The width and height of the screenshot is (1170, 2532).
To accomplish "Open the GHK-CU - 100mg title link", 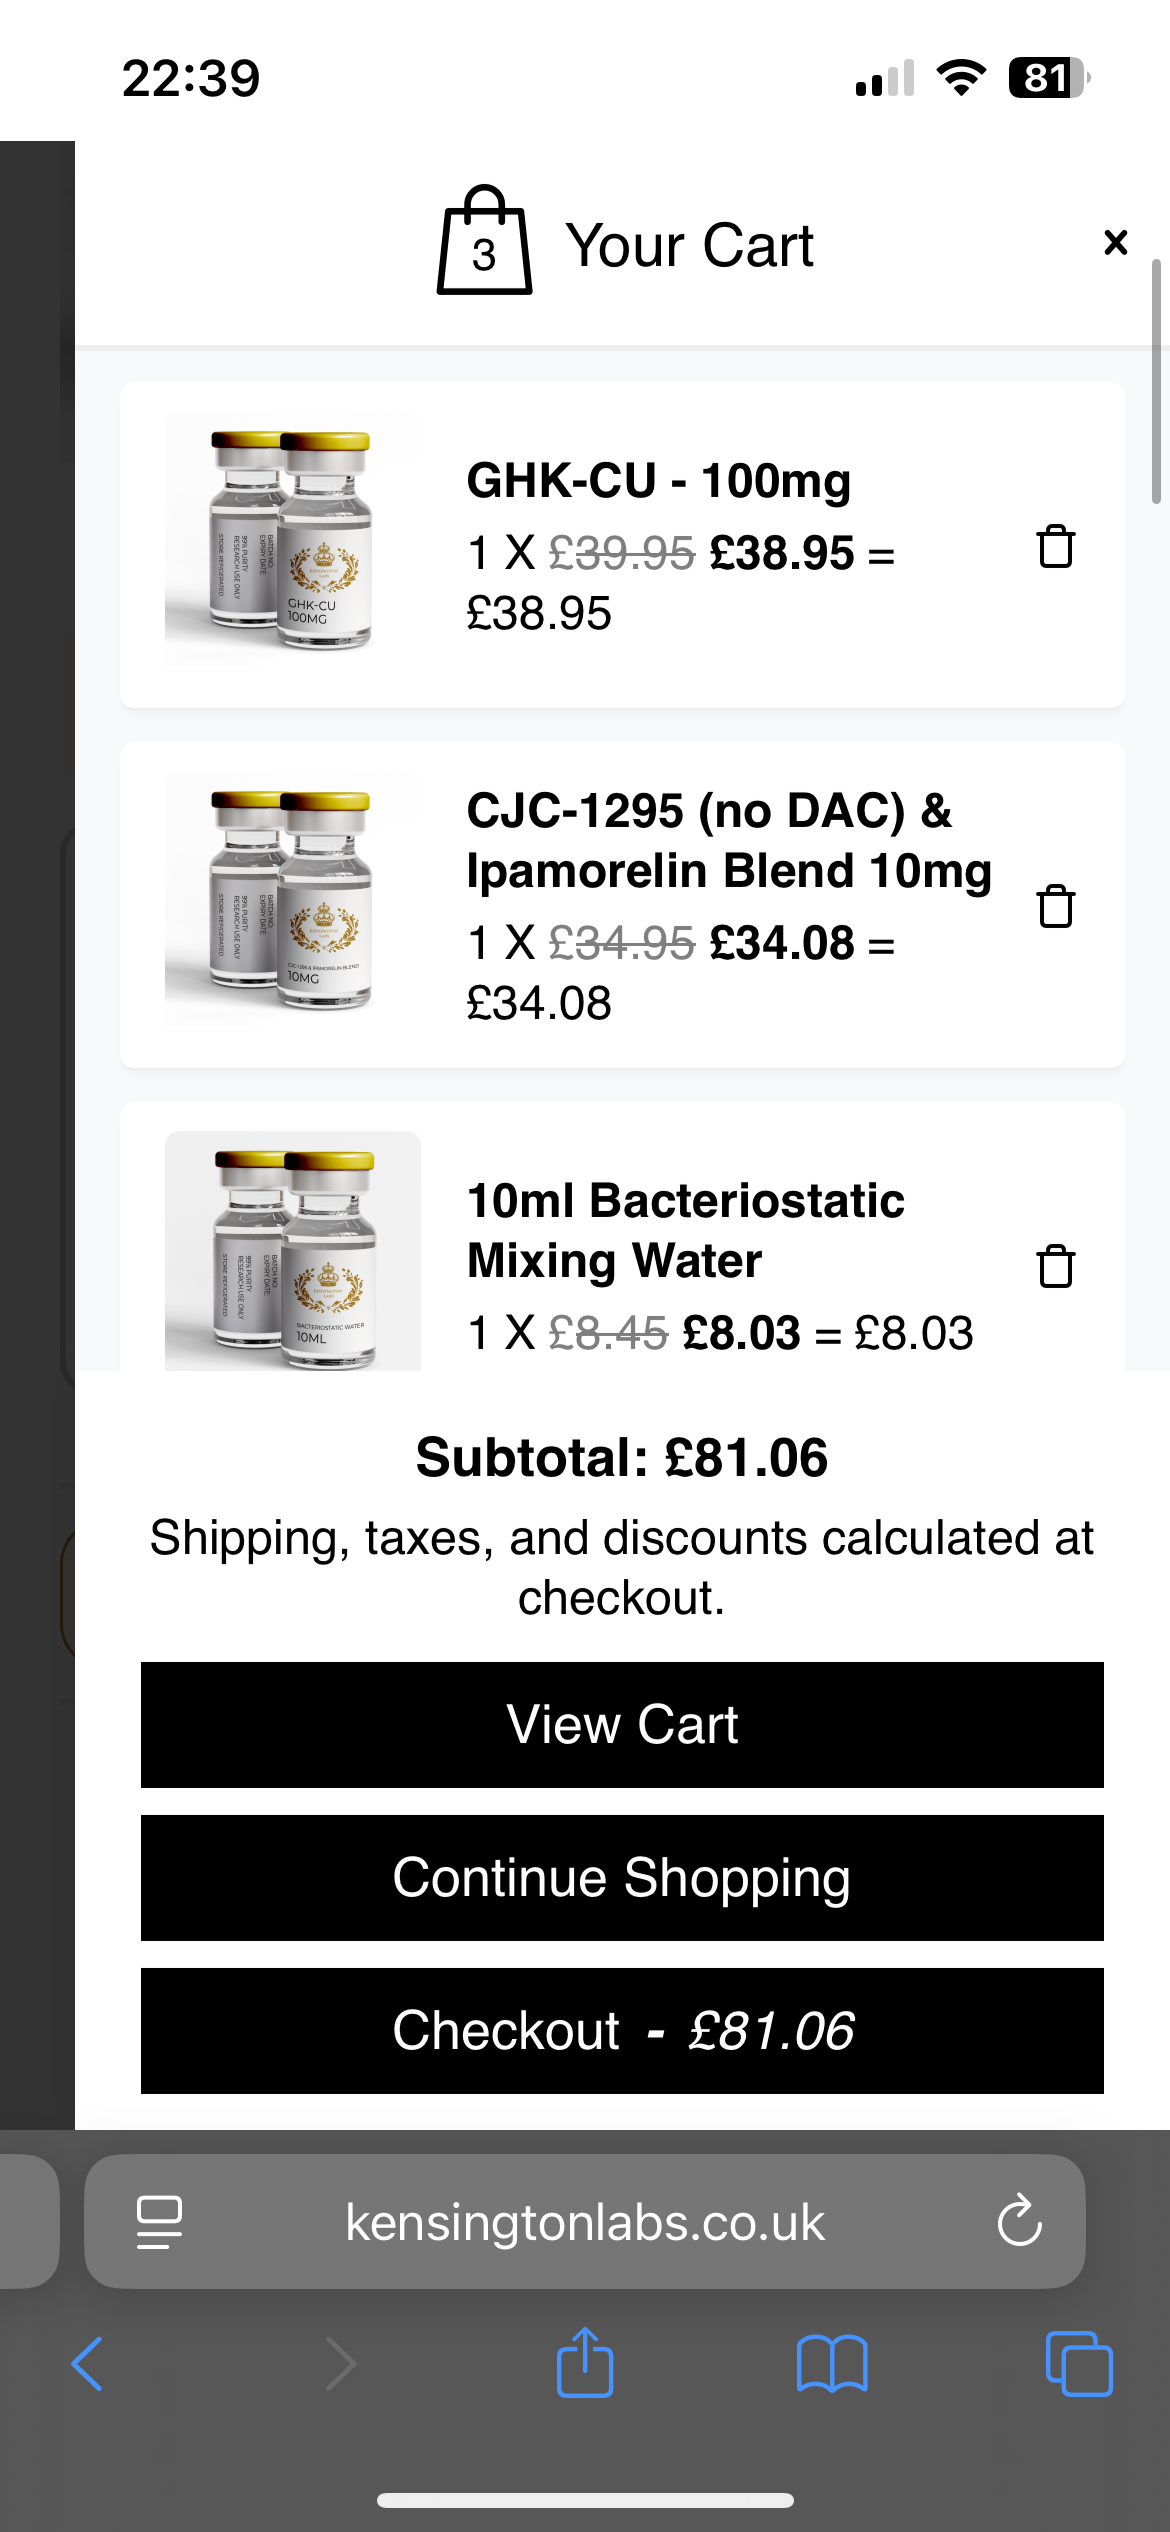I will (x=659, y=481).
